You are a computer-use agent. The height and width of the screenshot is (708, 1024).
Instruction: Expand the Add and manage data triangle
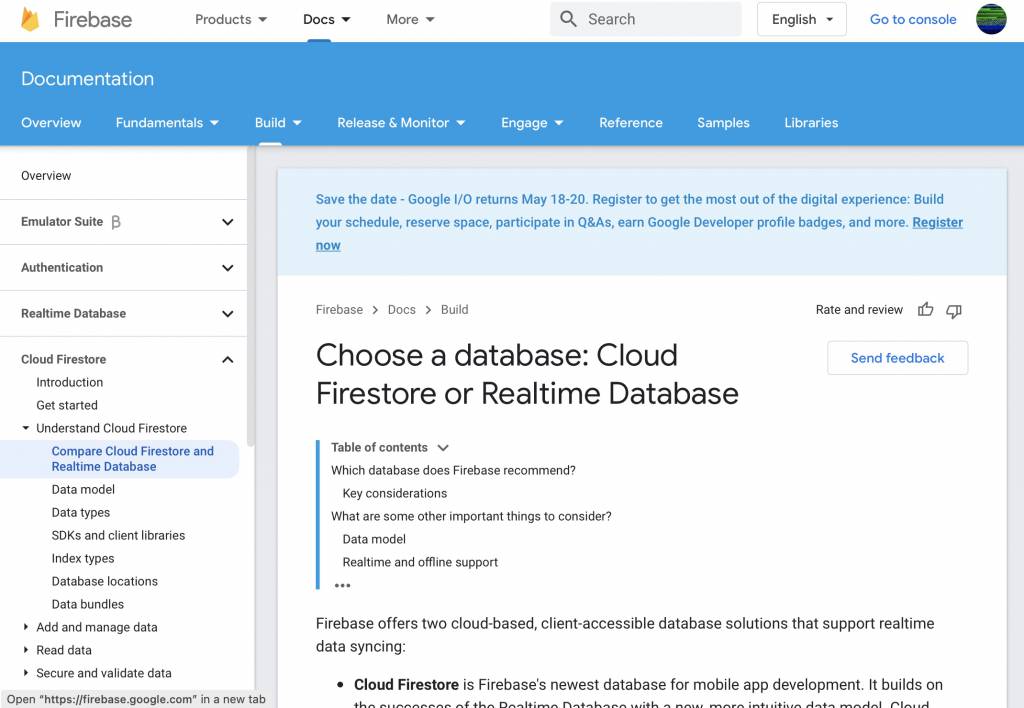coord(25,627)
